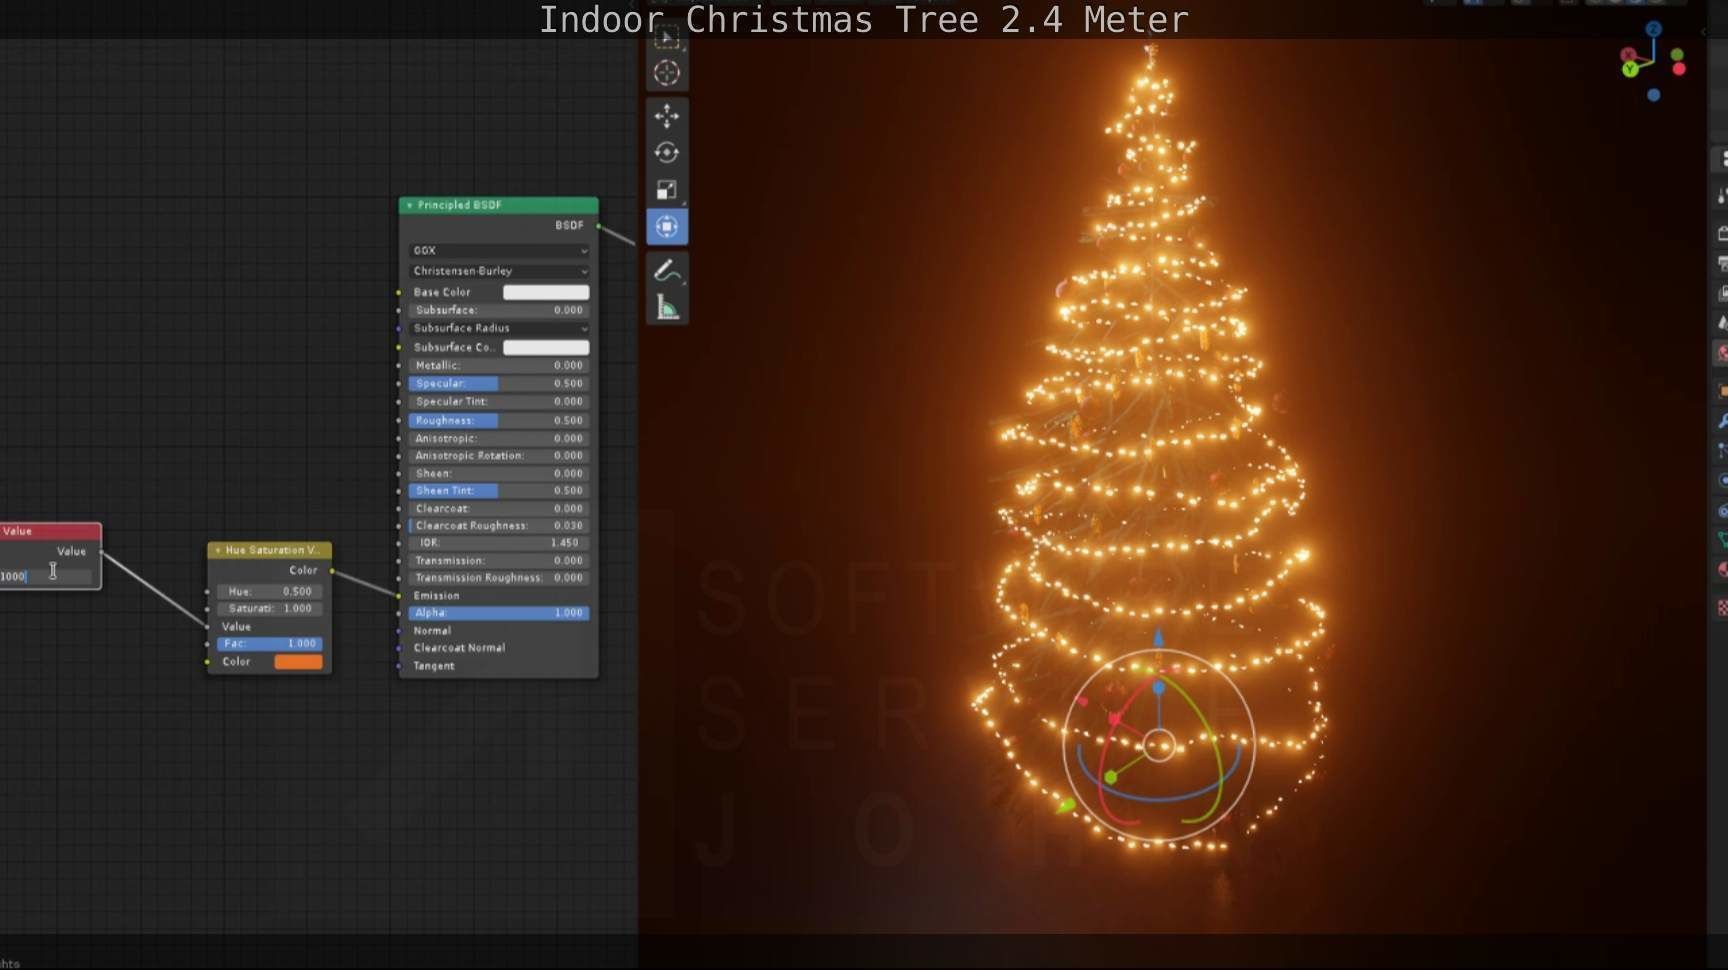Click the Alpha slider at 1.000
The width and height of the screenshot is (1728, 970).
tap(499, 613)
